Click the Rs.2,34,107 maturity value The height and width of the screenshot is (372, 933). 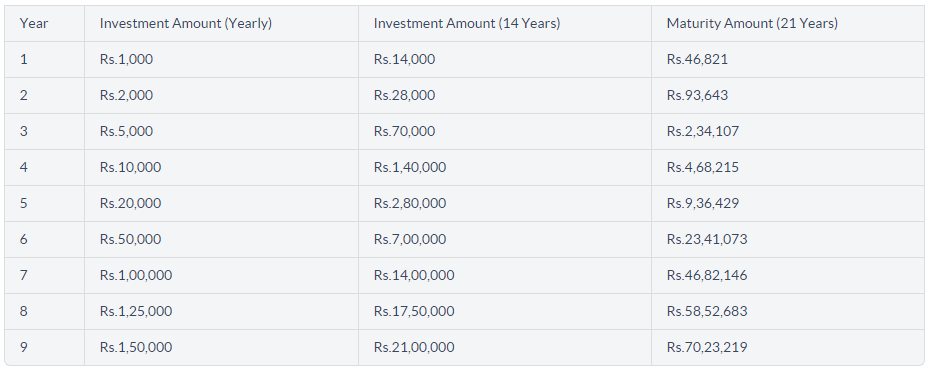click(x=703, y=131)
